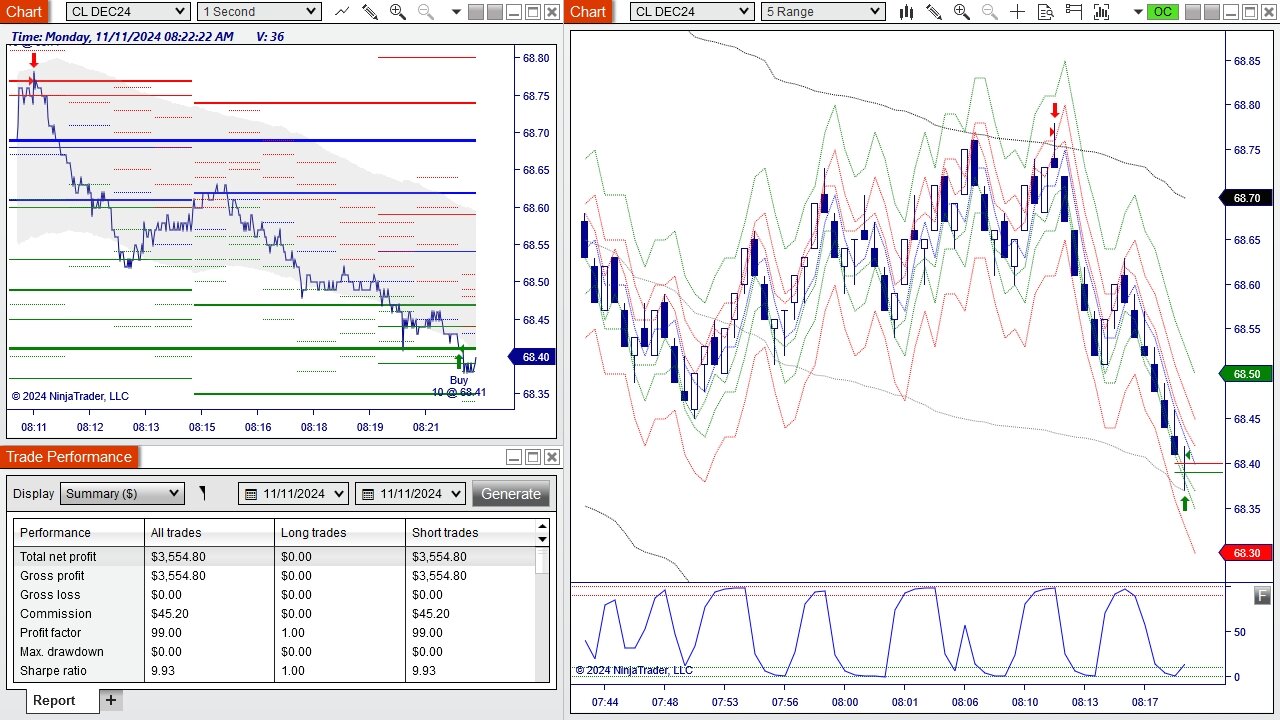Viewport: 1280px width, 720px height.
Task: Click red 68.30 price marker on right axis
Action: 1246,553
